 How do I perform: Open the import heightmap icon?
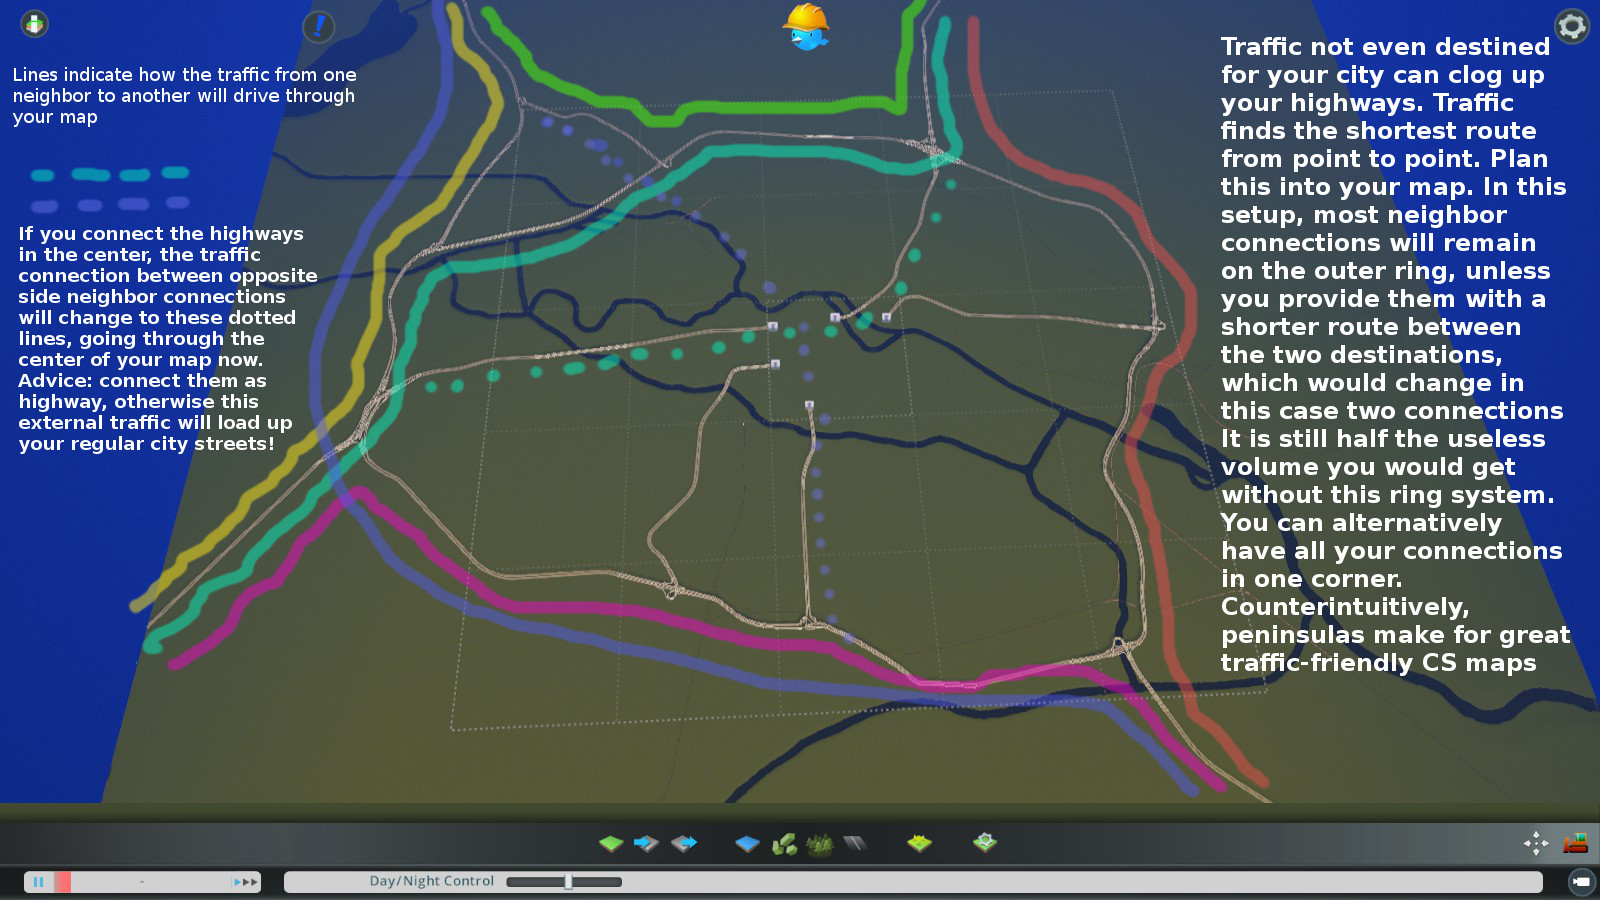(647, 844)
